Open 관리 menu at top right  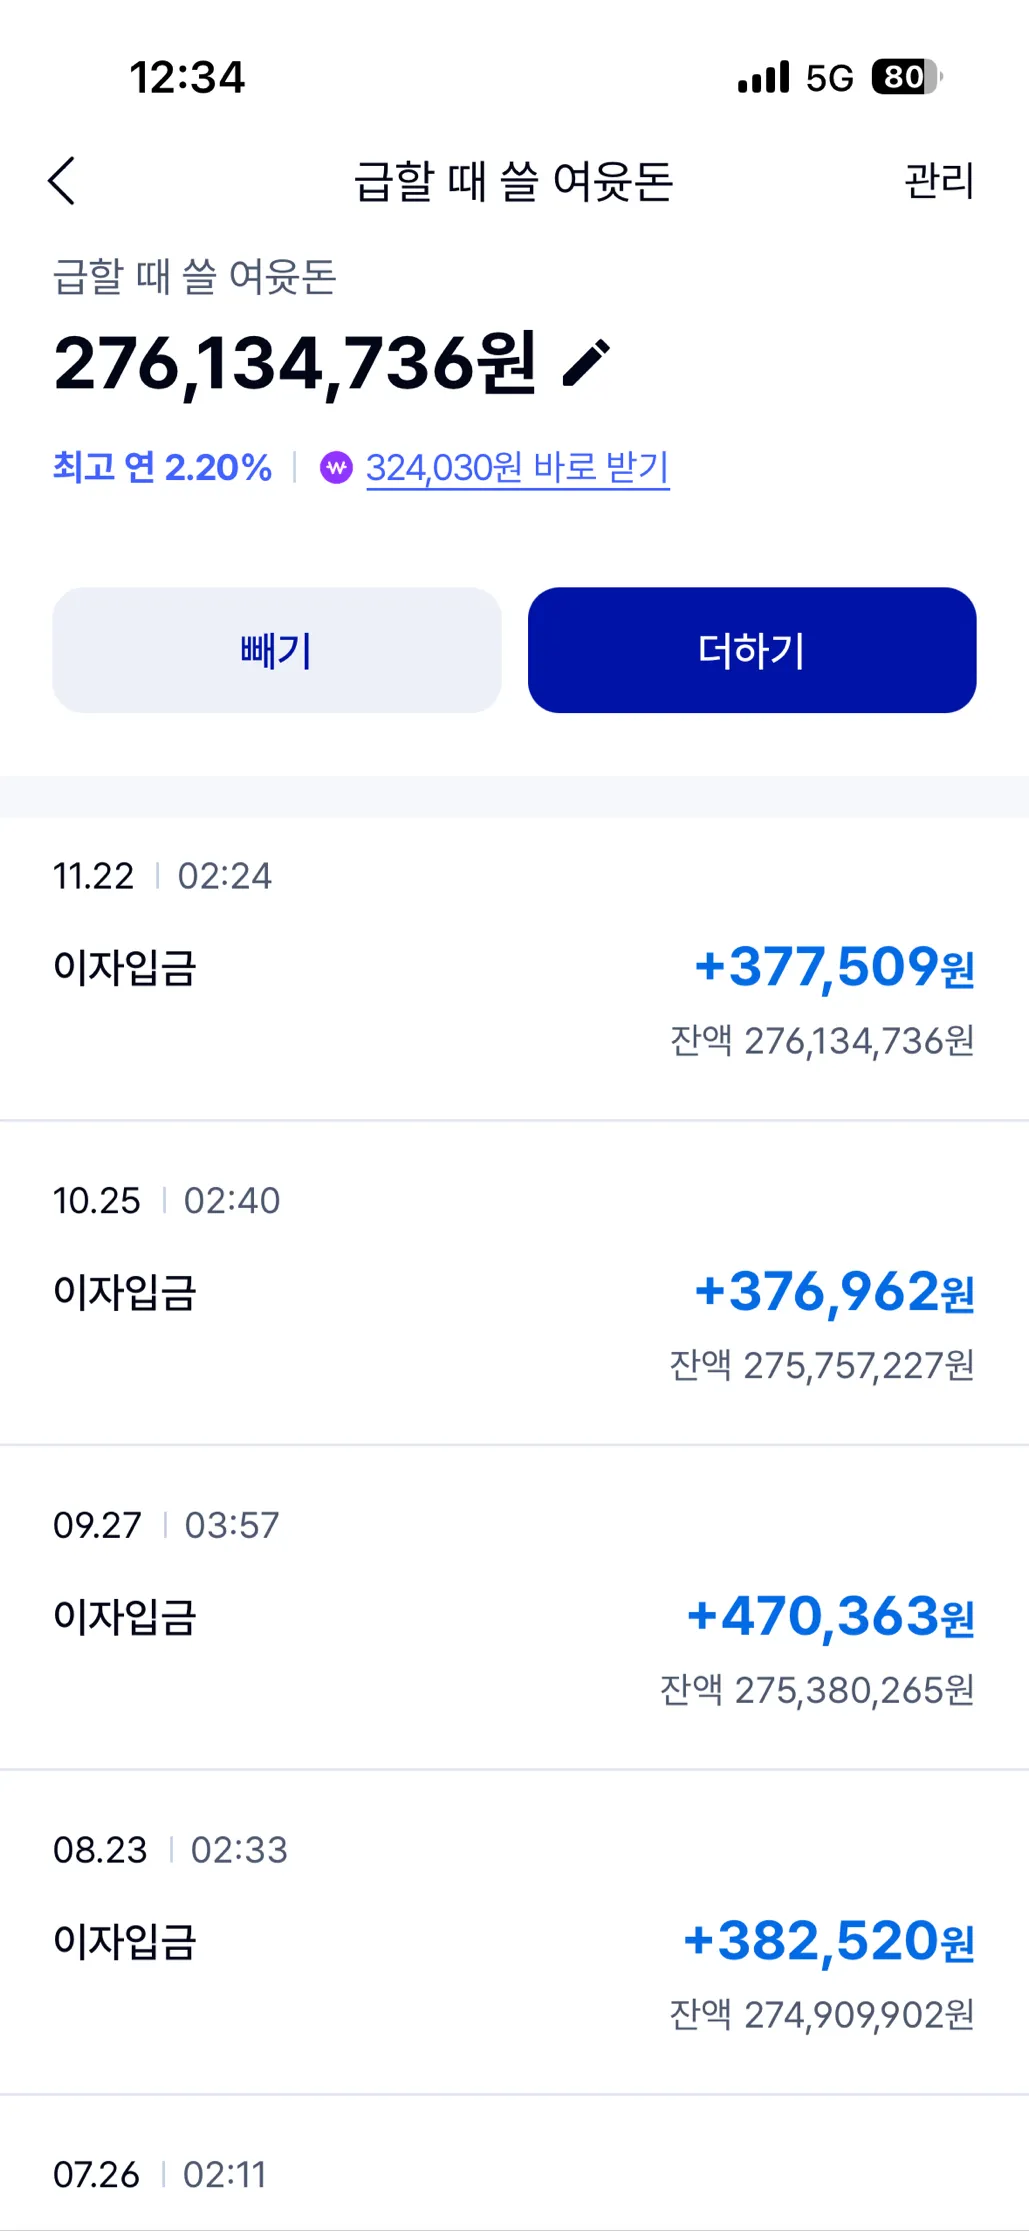(938, 181)
